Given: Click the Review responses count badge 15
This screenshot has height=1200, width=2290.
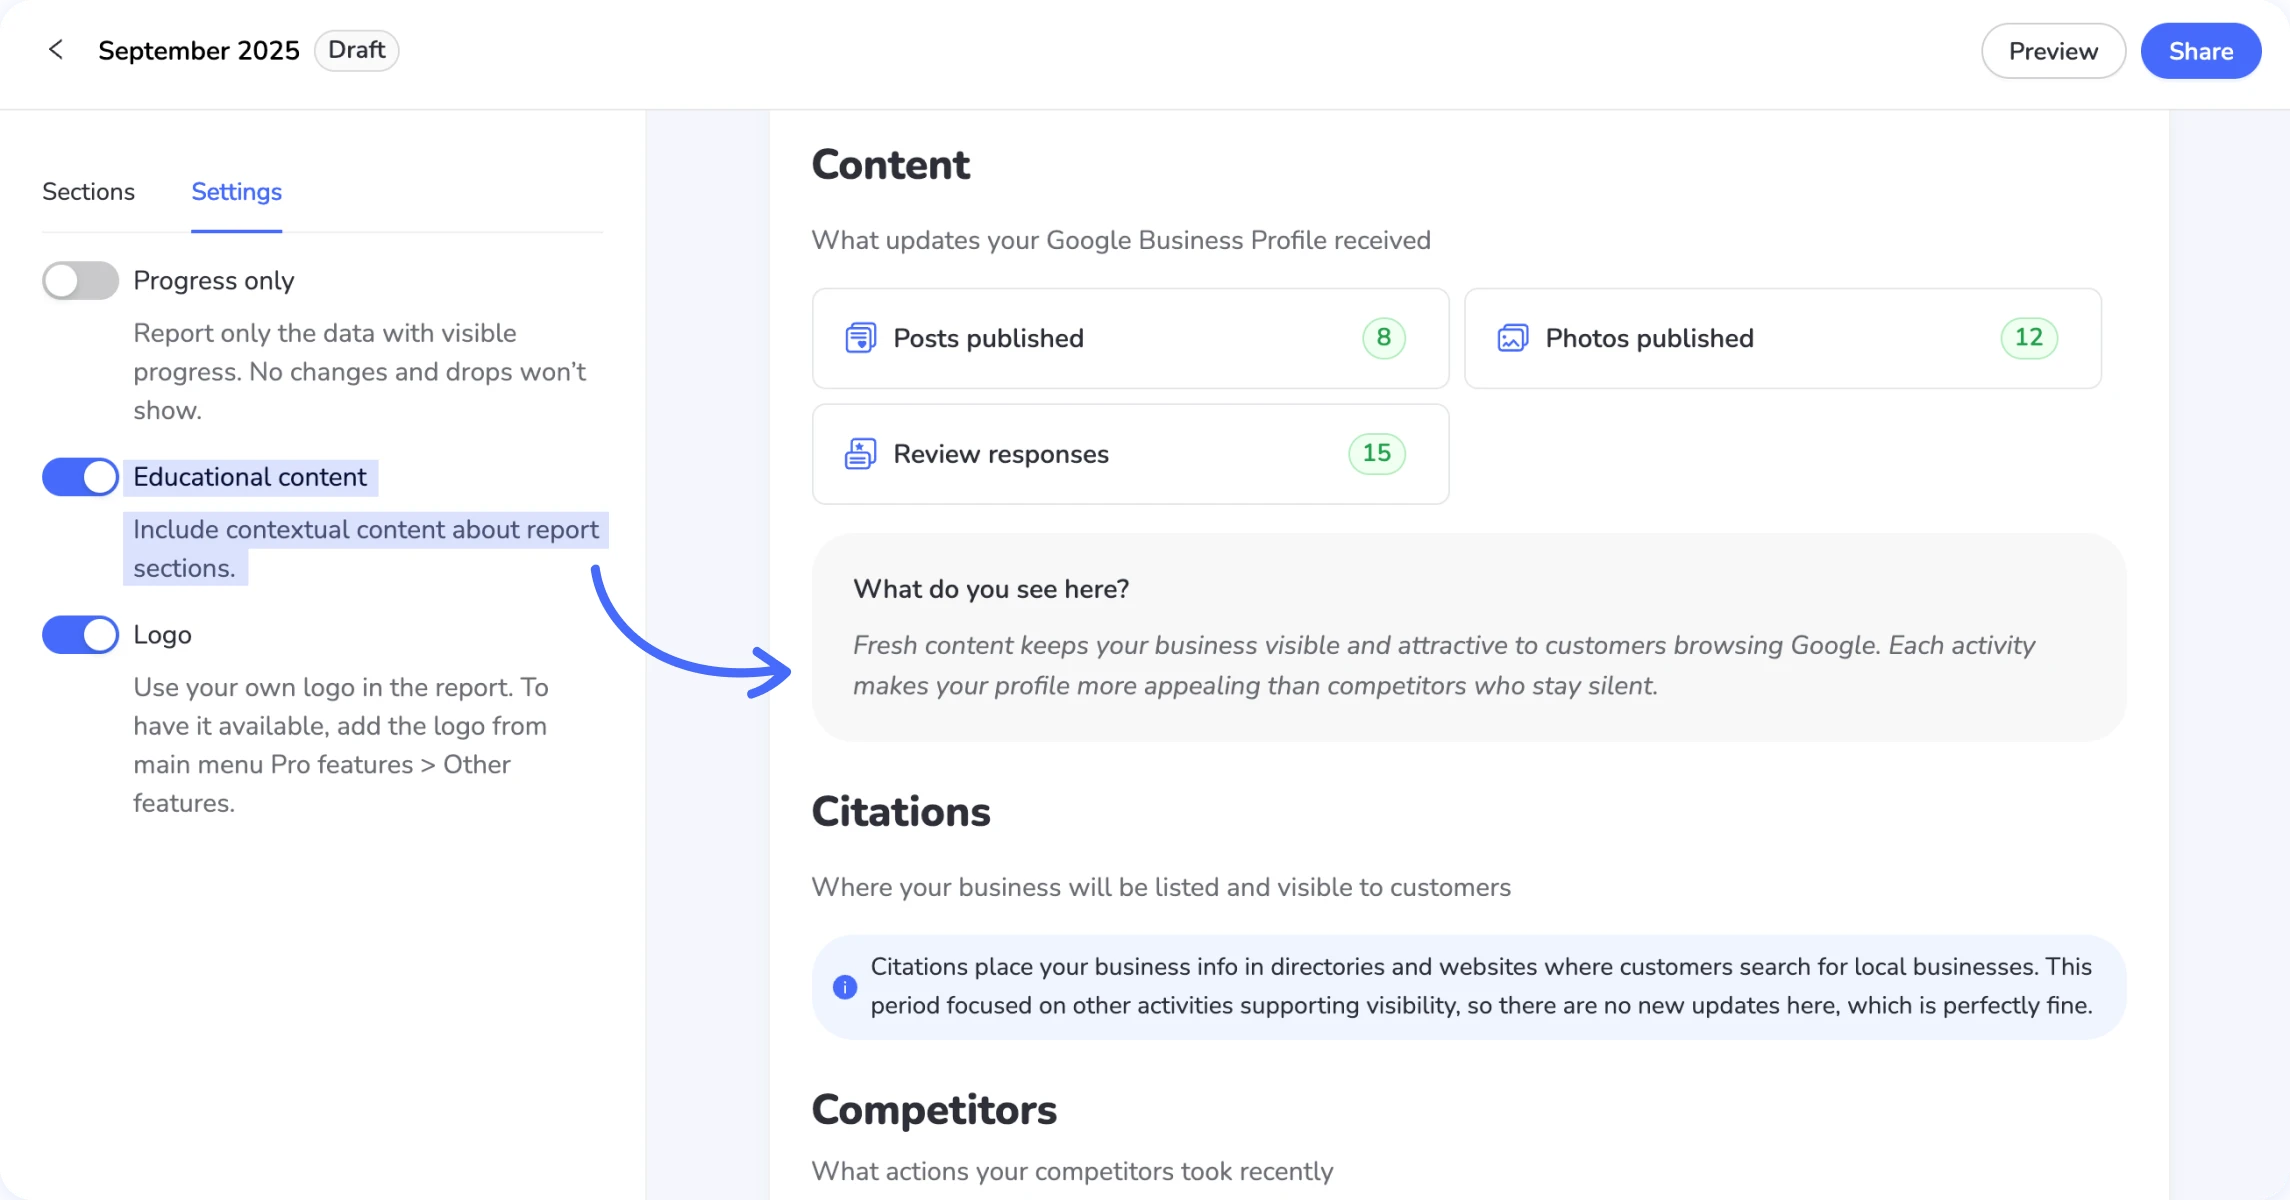Looking at the screenshot, I should pyautogui.click(x=1376, y=454).
